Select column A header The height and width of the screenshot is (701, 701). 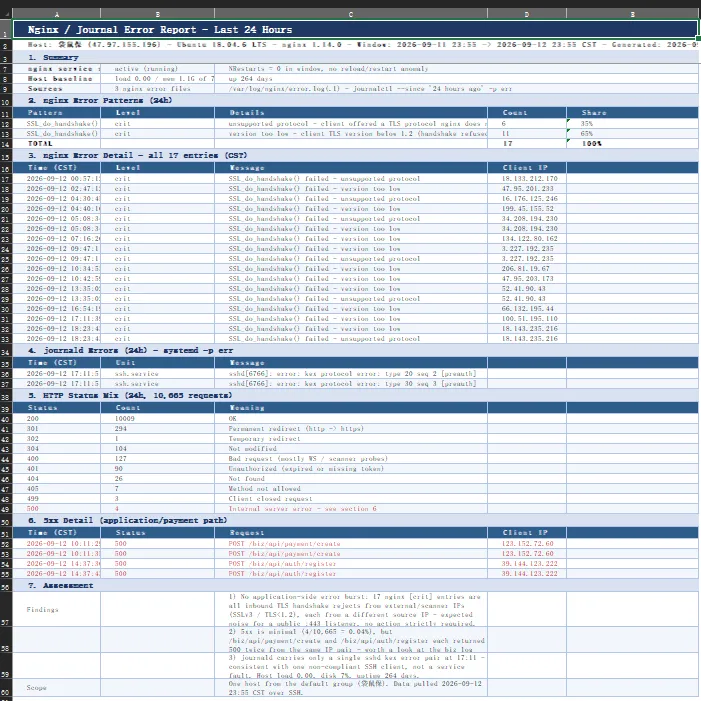point(57,14)
